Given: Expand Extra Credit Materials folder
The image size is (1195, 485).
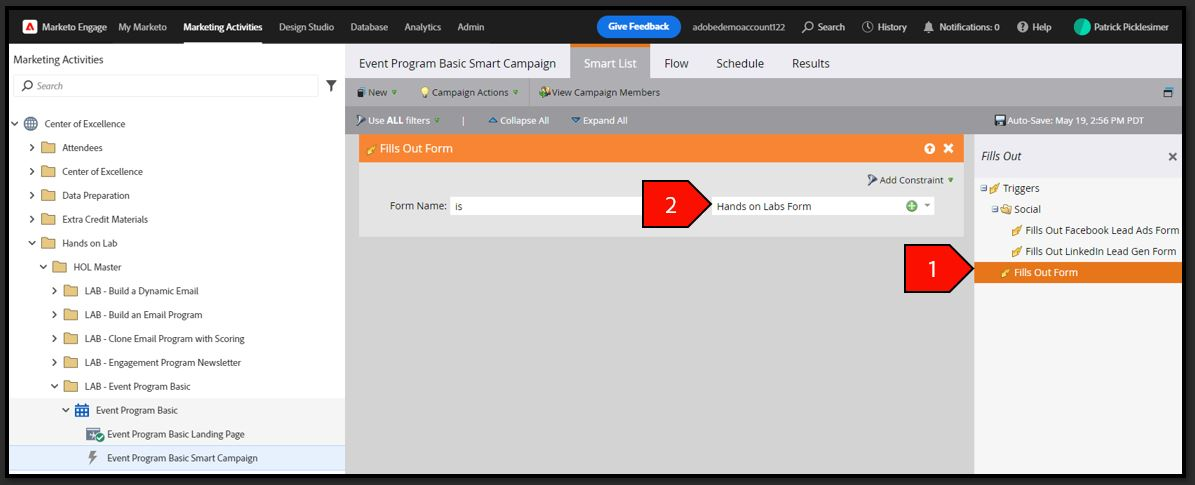Looking at the screenshot, I should (31, 219).
